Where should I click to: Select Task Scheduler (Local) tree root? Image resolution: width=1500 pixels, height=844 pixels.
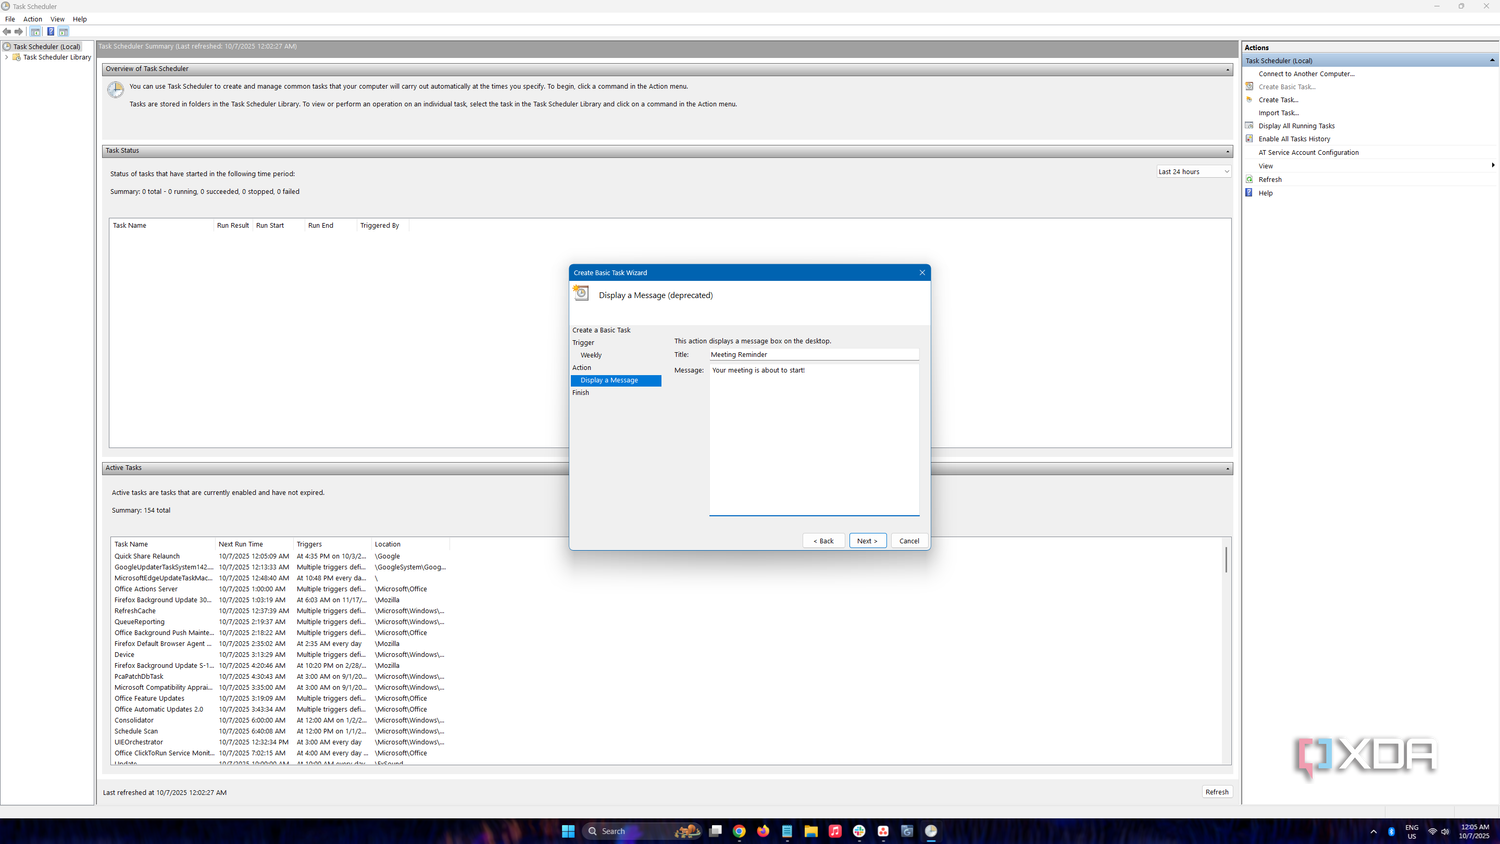46,47
